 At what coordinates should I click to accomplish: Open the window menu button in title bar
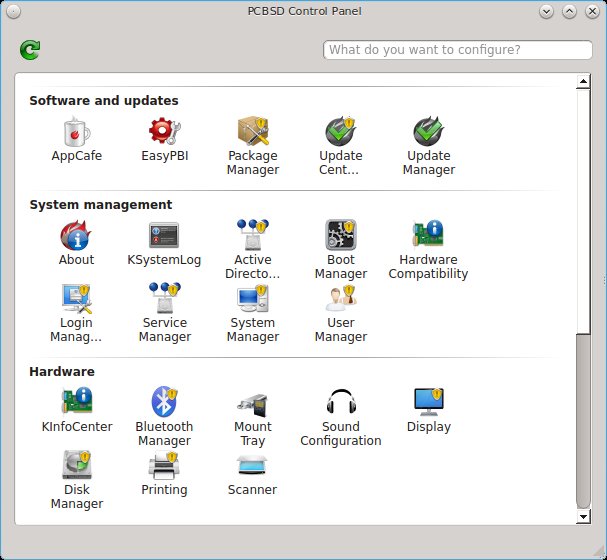(14, 12)
